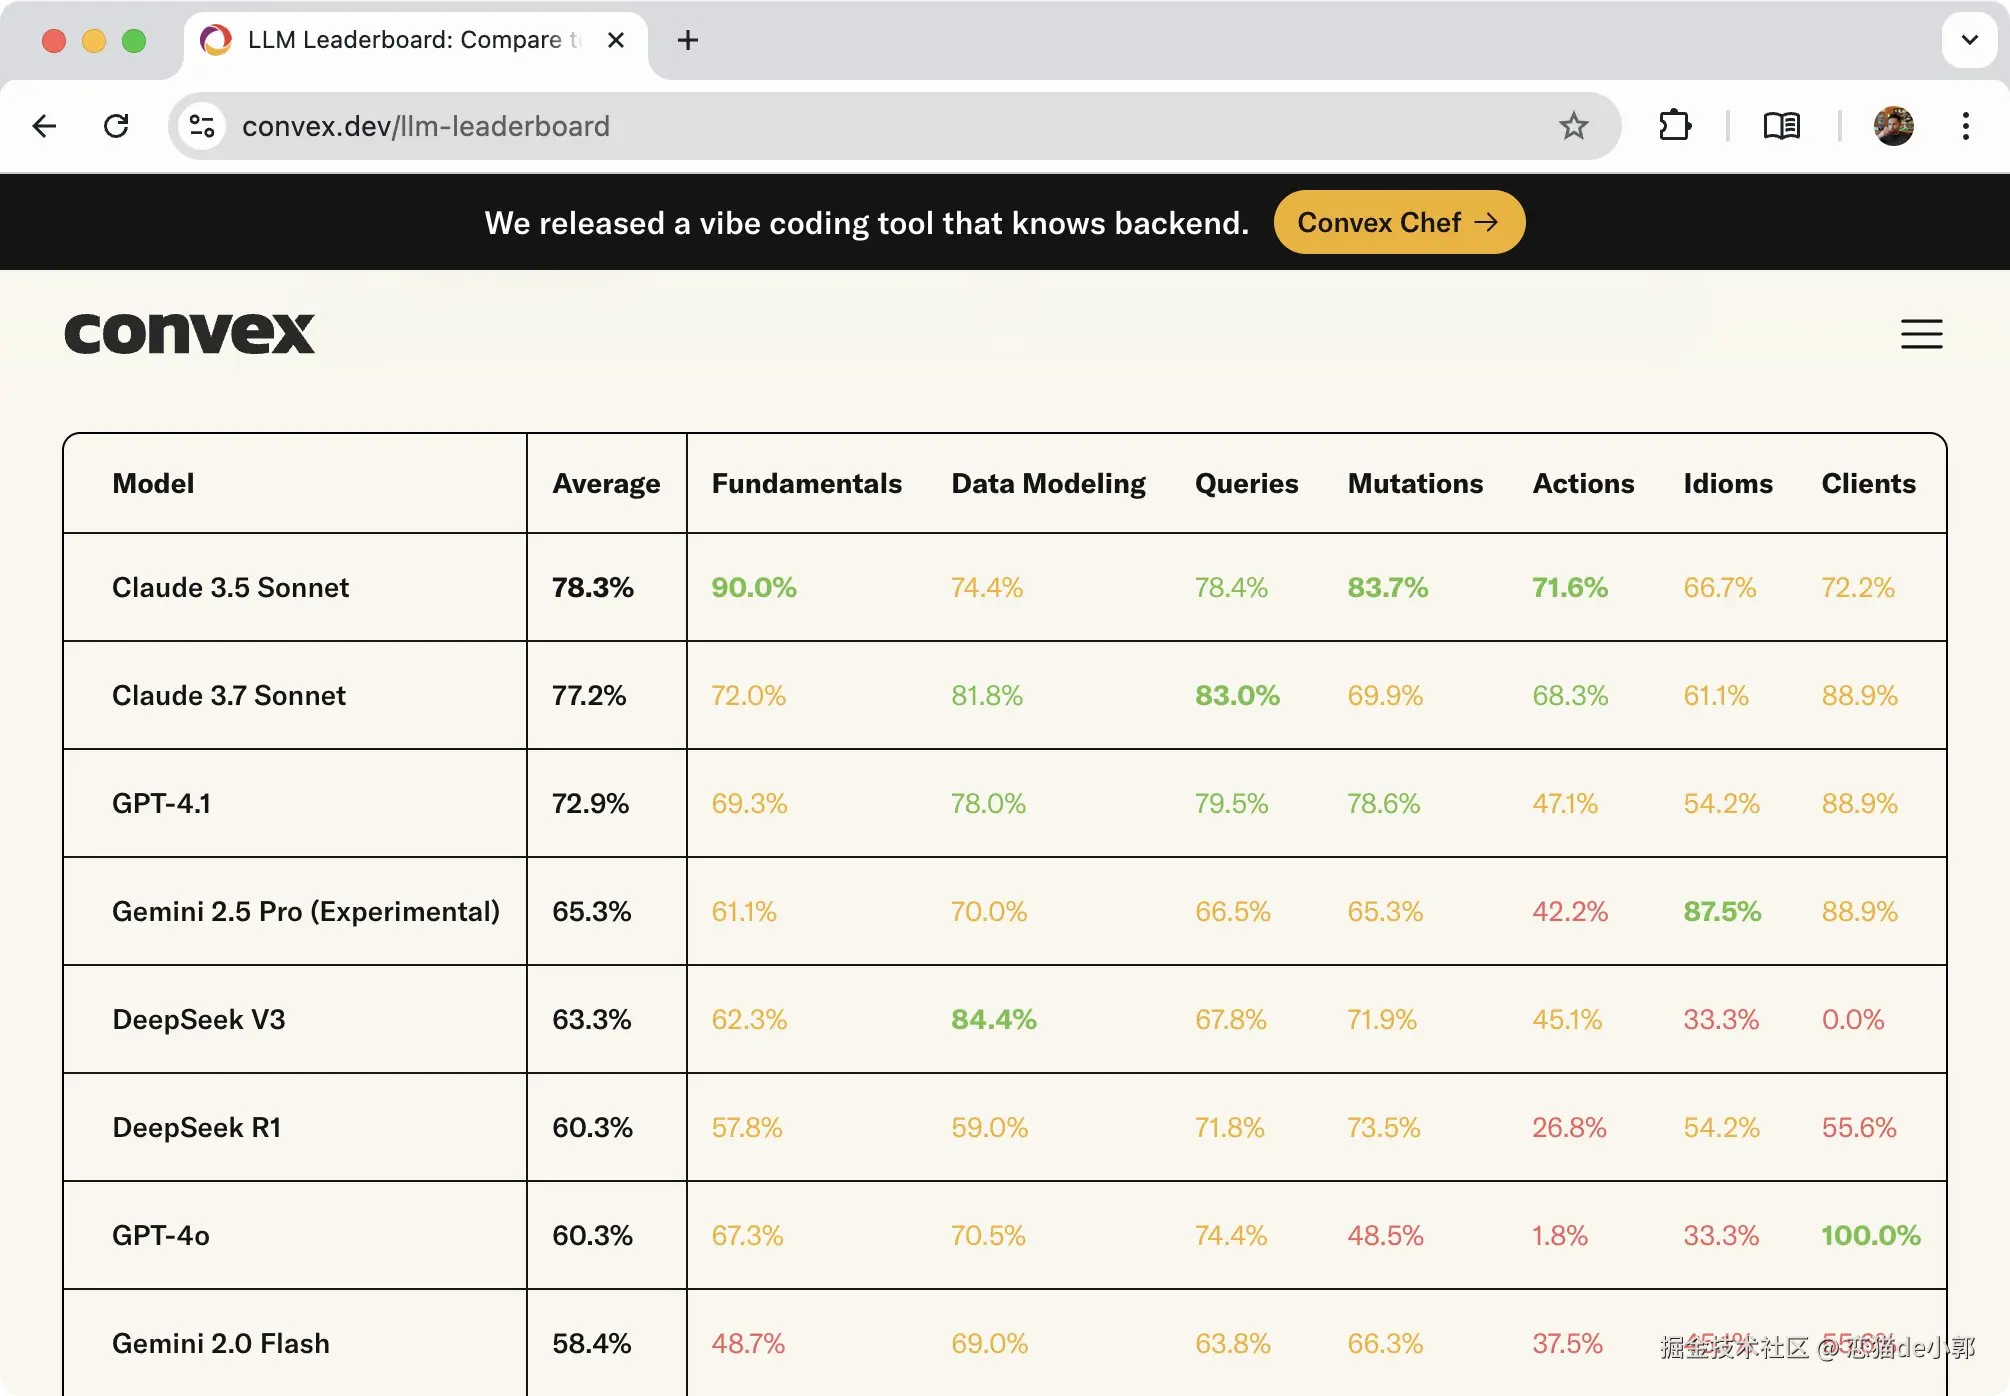Open a new browser tab
The width and height of the screenshot is (2010, 1396).
click(688, 40)
